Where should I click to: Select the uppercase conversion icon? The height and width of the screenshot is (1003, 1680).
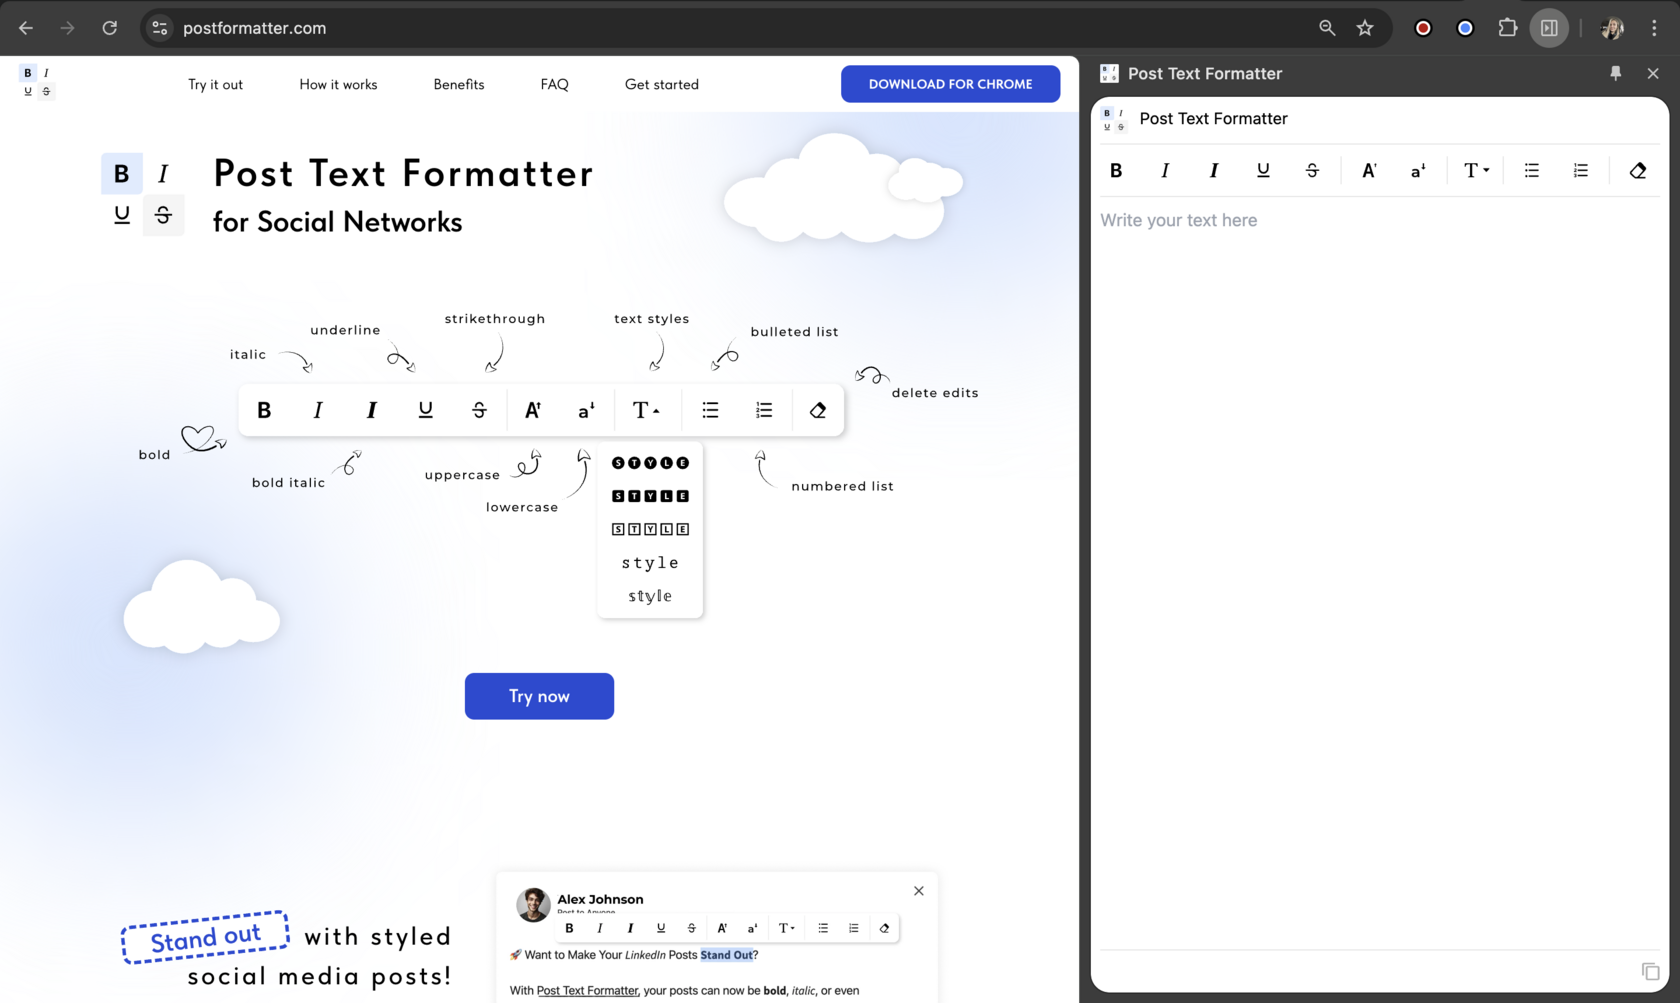(1368, 170)
